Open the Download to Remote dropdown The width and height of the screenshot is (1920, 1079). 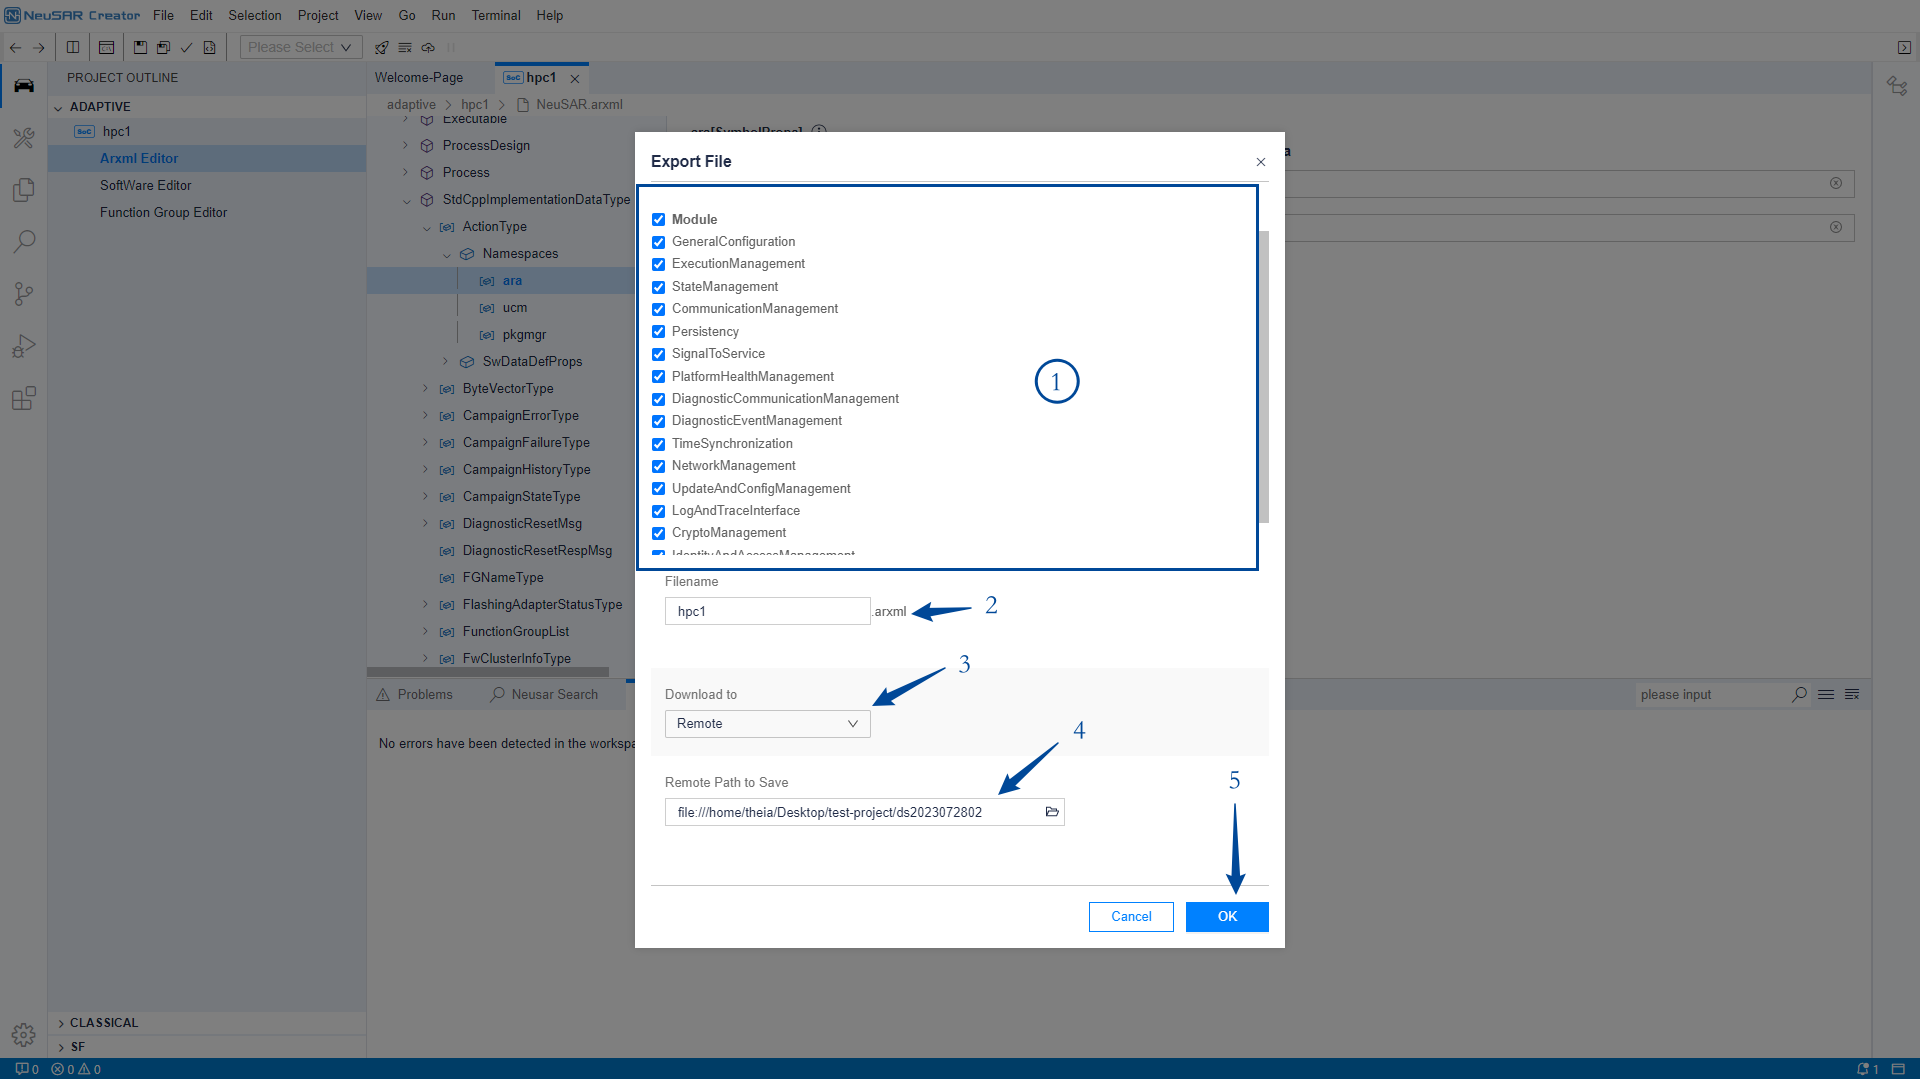click(x=767, y=724)
